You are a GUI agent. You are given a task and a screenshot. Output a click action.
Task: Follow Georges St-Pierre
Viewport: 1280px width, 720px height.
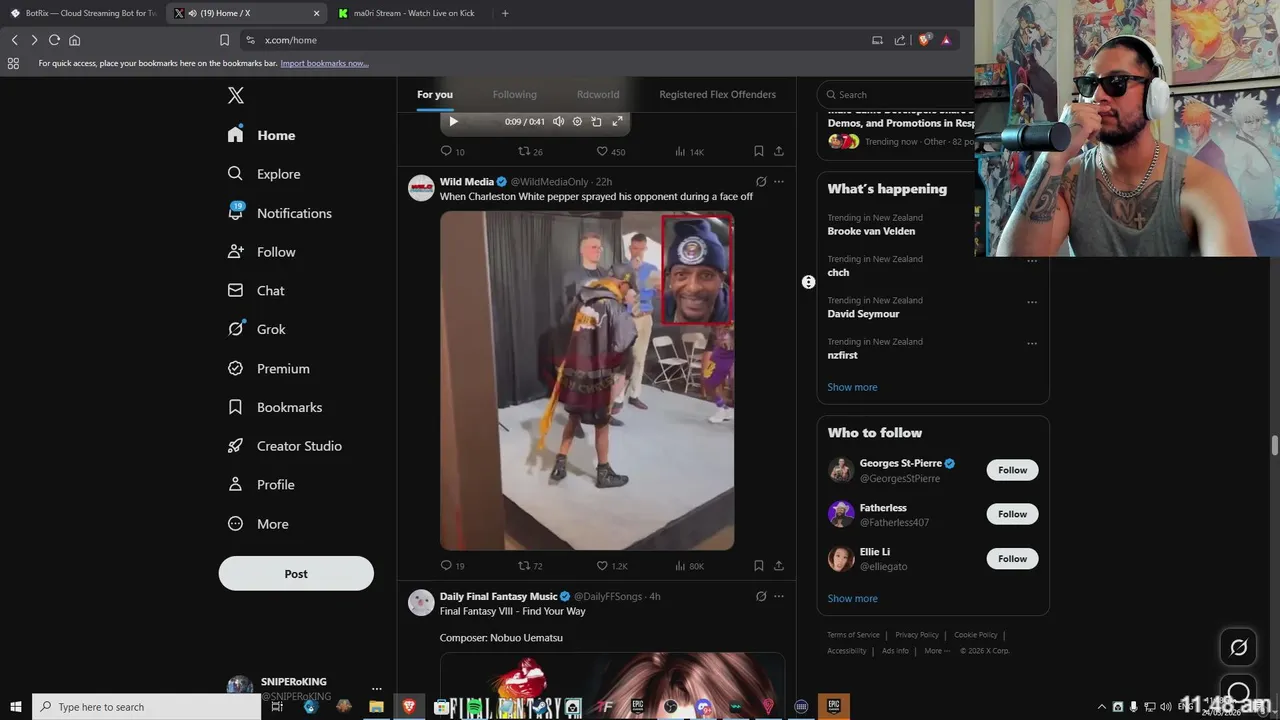(x=1012, y=470)
